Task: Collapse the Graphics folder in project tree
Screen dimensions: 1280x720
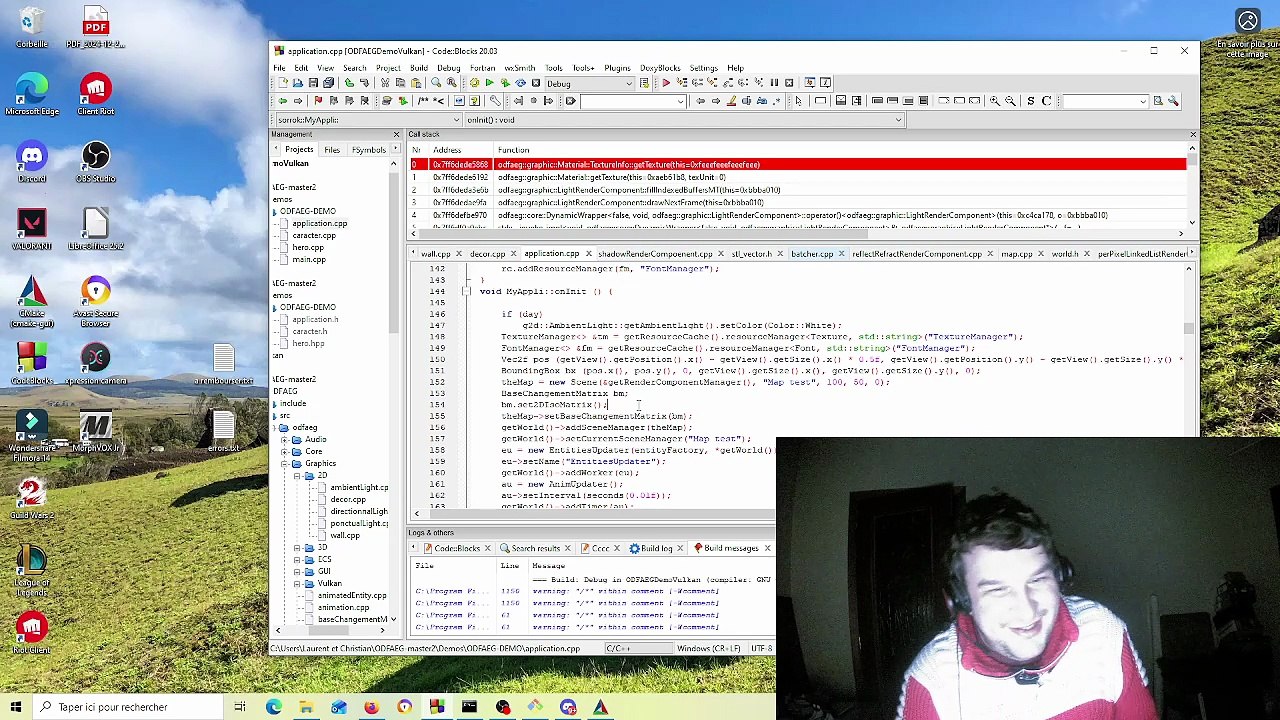Action: (x=297, y=463)
